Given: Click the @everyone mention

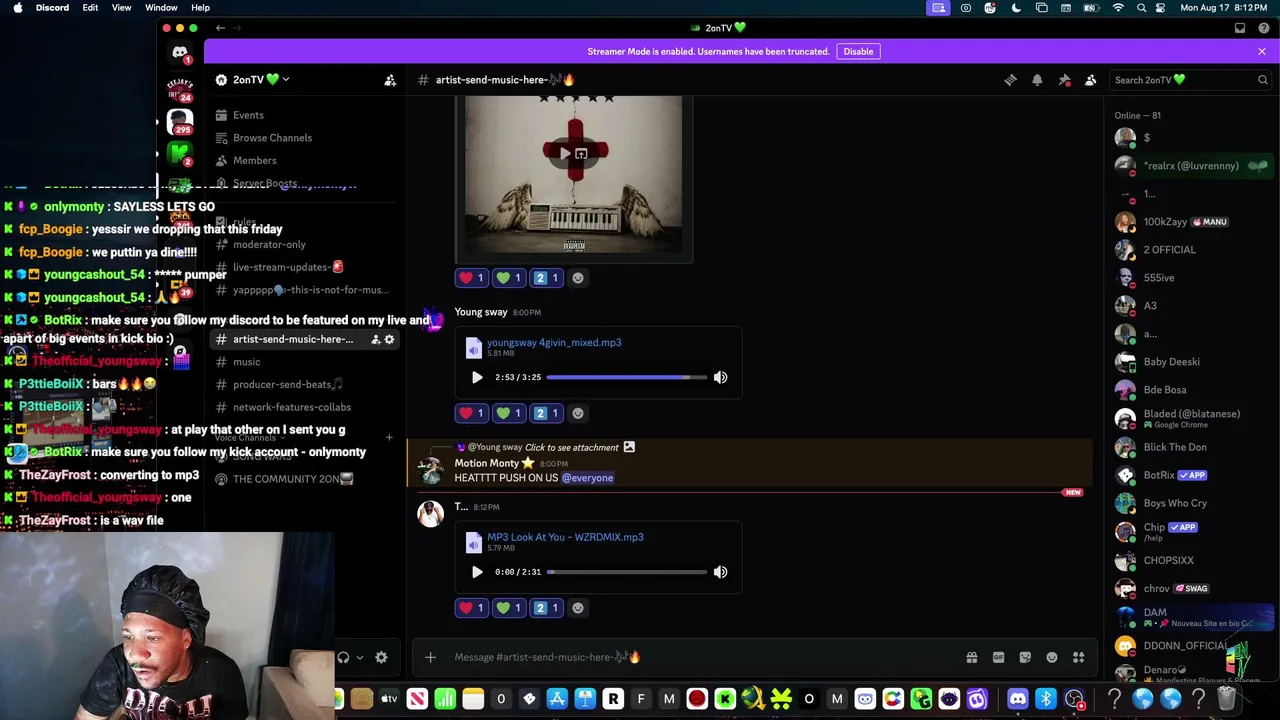Looking at the screenshot, I should 587,478.
